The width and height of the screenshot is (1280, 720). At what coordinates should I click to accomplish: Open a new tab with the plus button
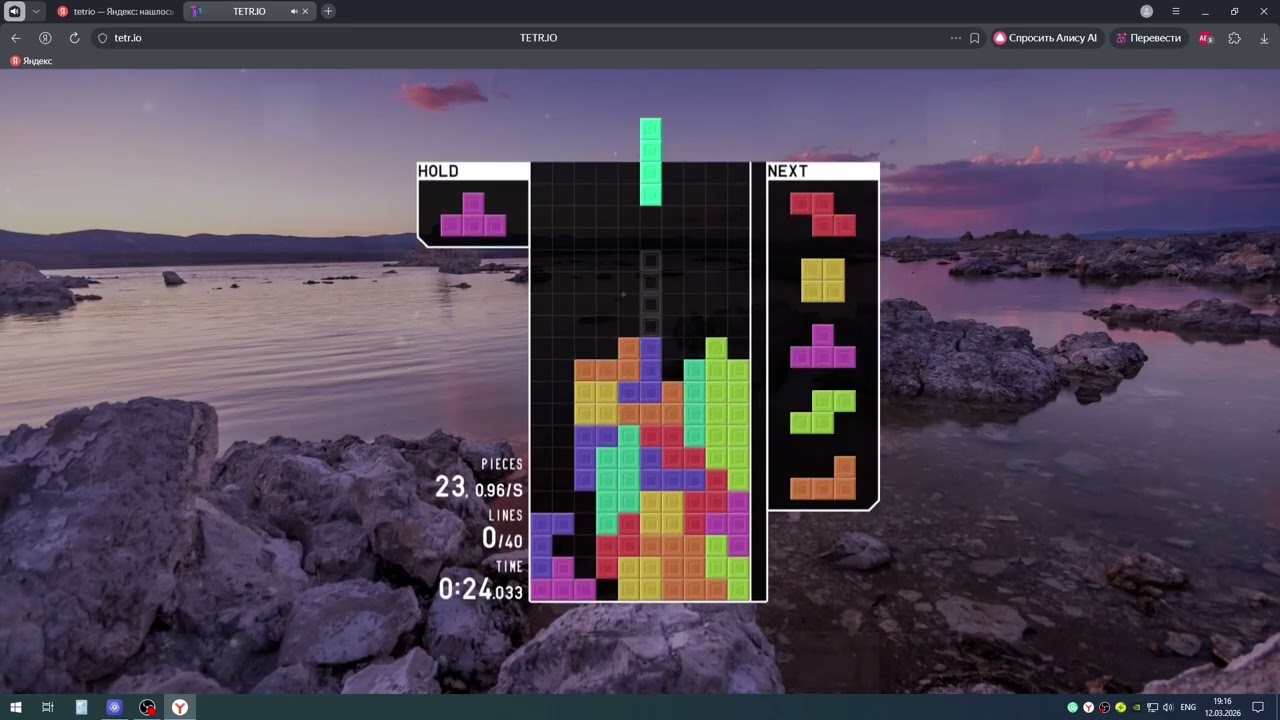[328, 11]
